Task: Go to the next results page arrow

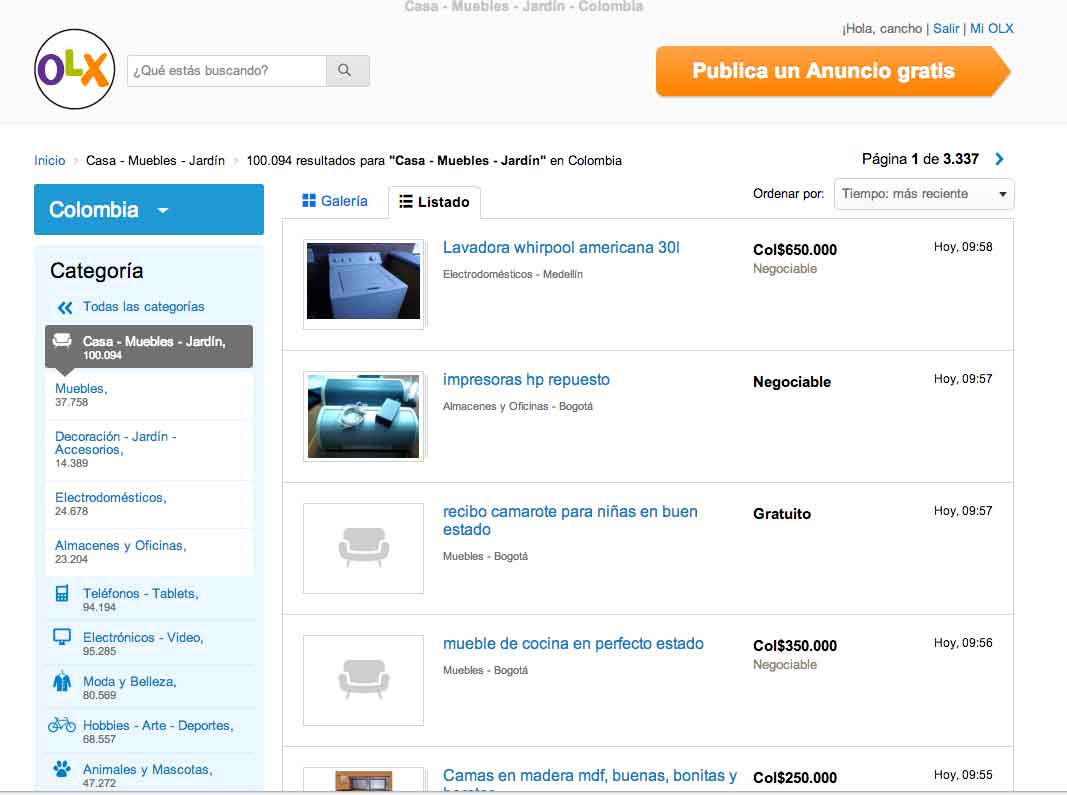Action: [x=998, y=158]
